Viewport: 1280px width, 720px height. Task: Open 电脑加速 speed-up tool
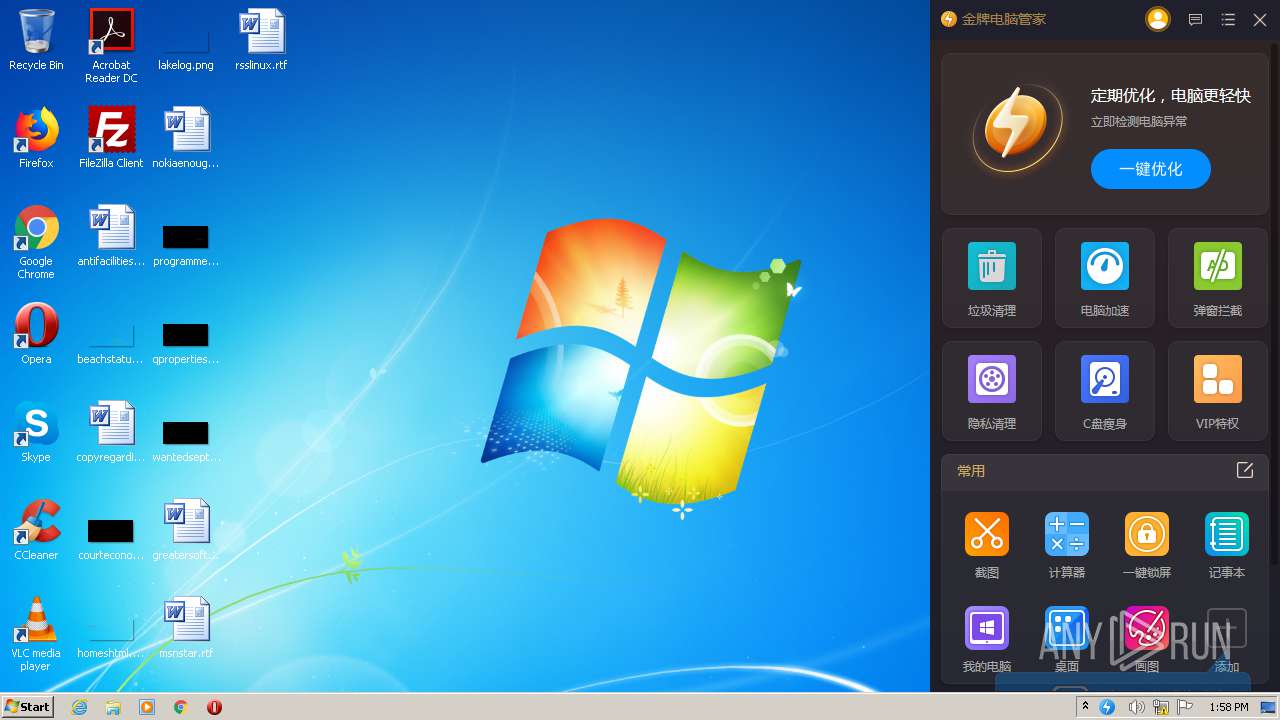point(1104,278)
